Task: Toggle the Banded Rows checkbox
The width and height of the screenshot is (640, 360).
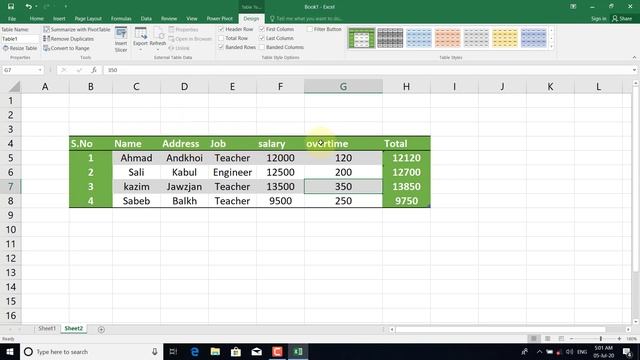Action: pyautogui.click(x=221, y=47)
